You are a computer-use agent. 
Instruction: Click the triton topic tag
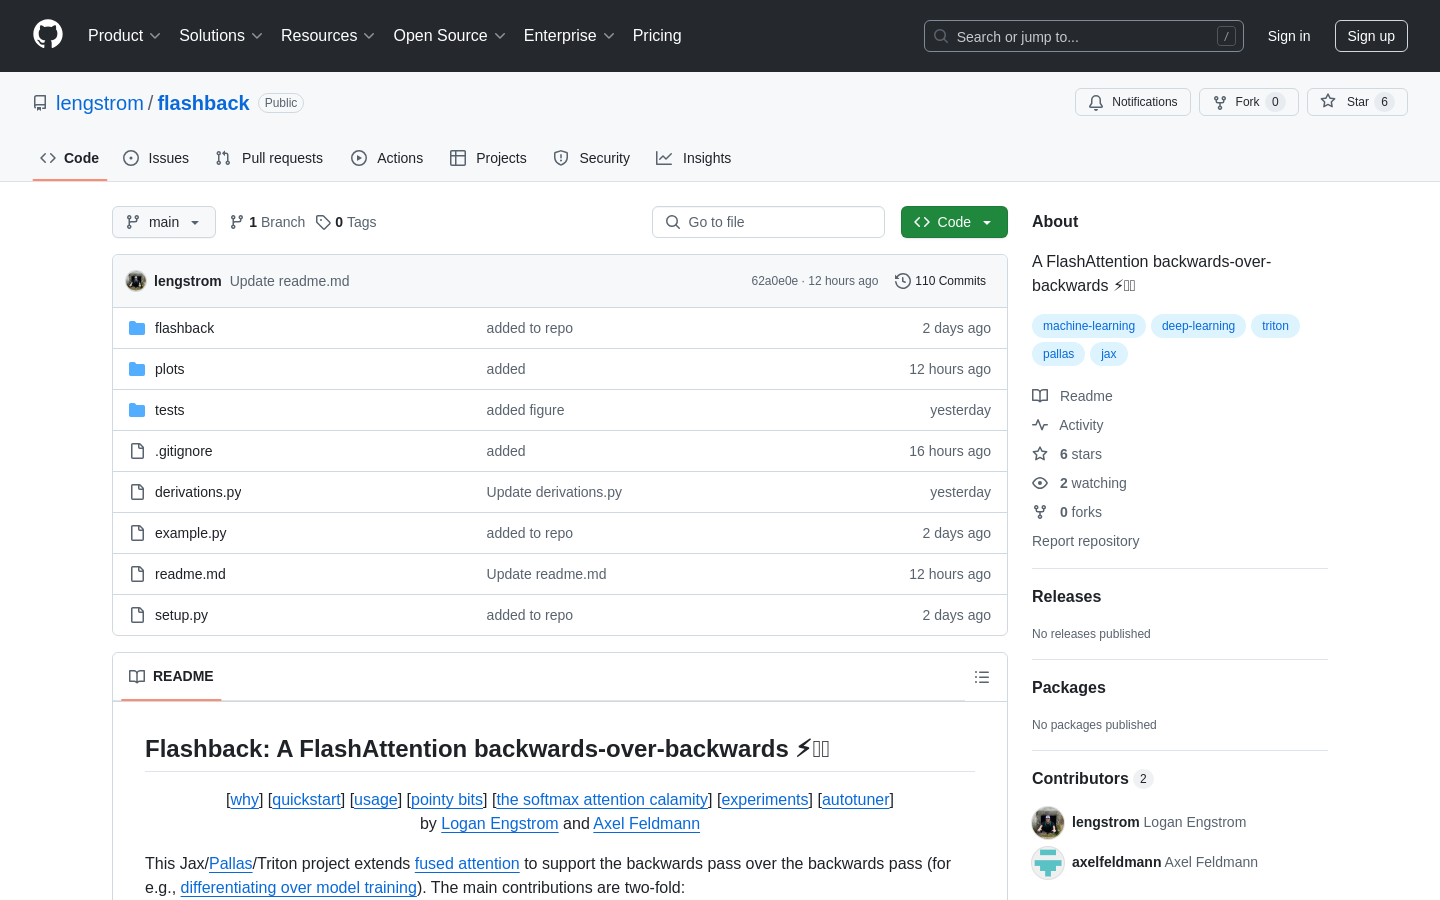coord(1275,326)
